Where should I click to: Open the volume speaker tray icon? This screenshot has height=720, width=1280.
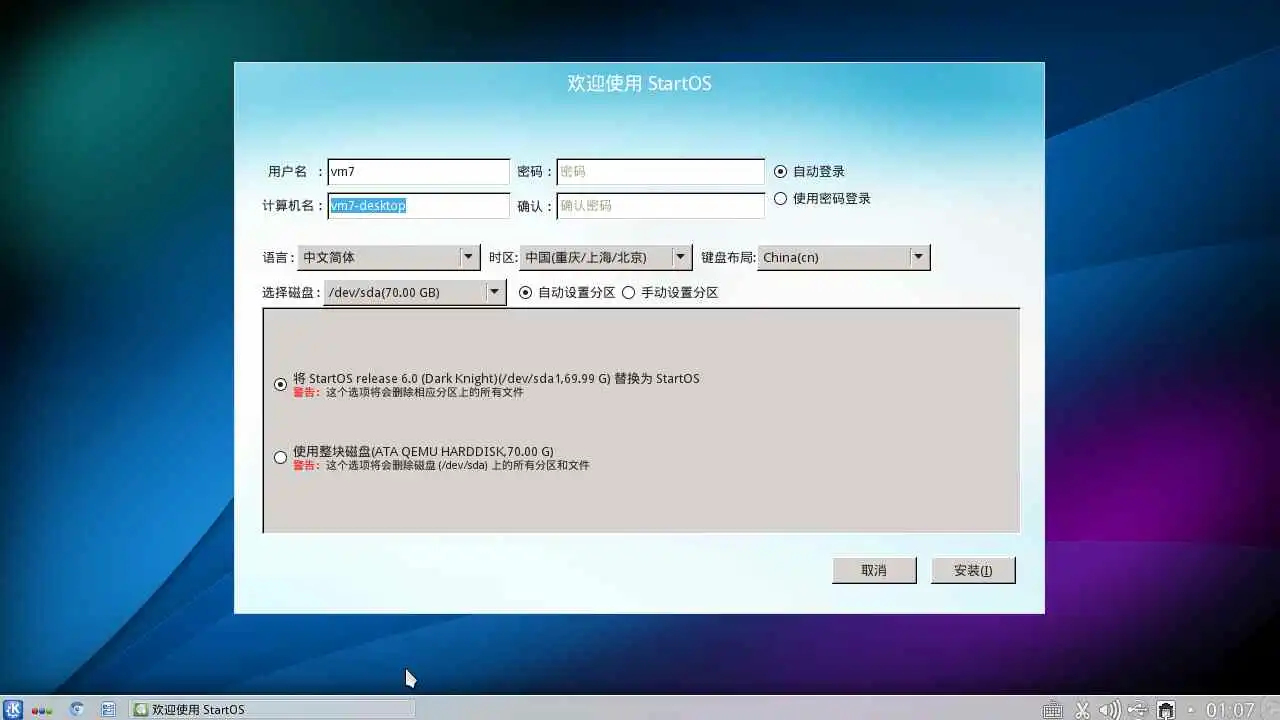(1109, 710)
